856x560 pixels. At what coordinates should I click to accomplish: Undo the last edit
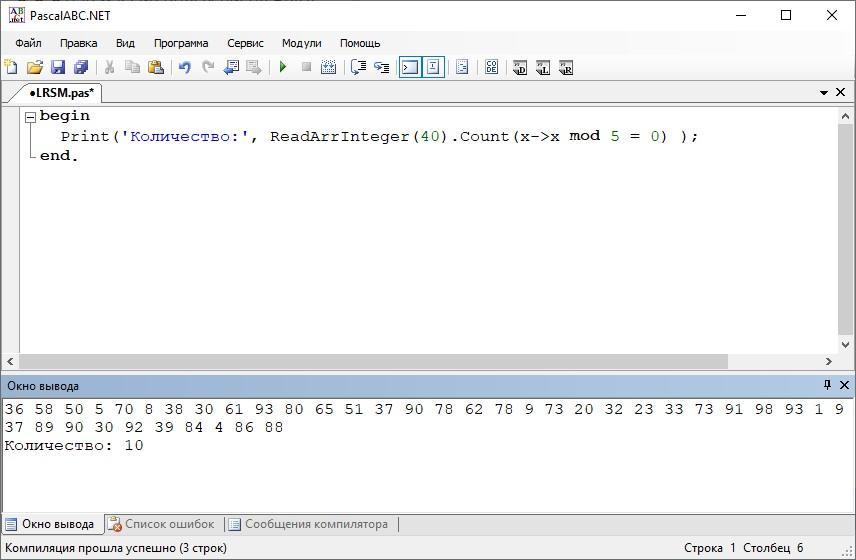185,67
